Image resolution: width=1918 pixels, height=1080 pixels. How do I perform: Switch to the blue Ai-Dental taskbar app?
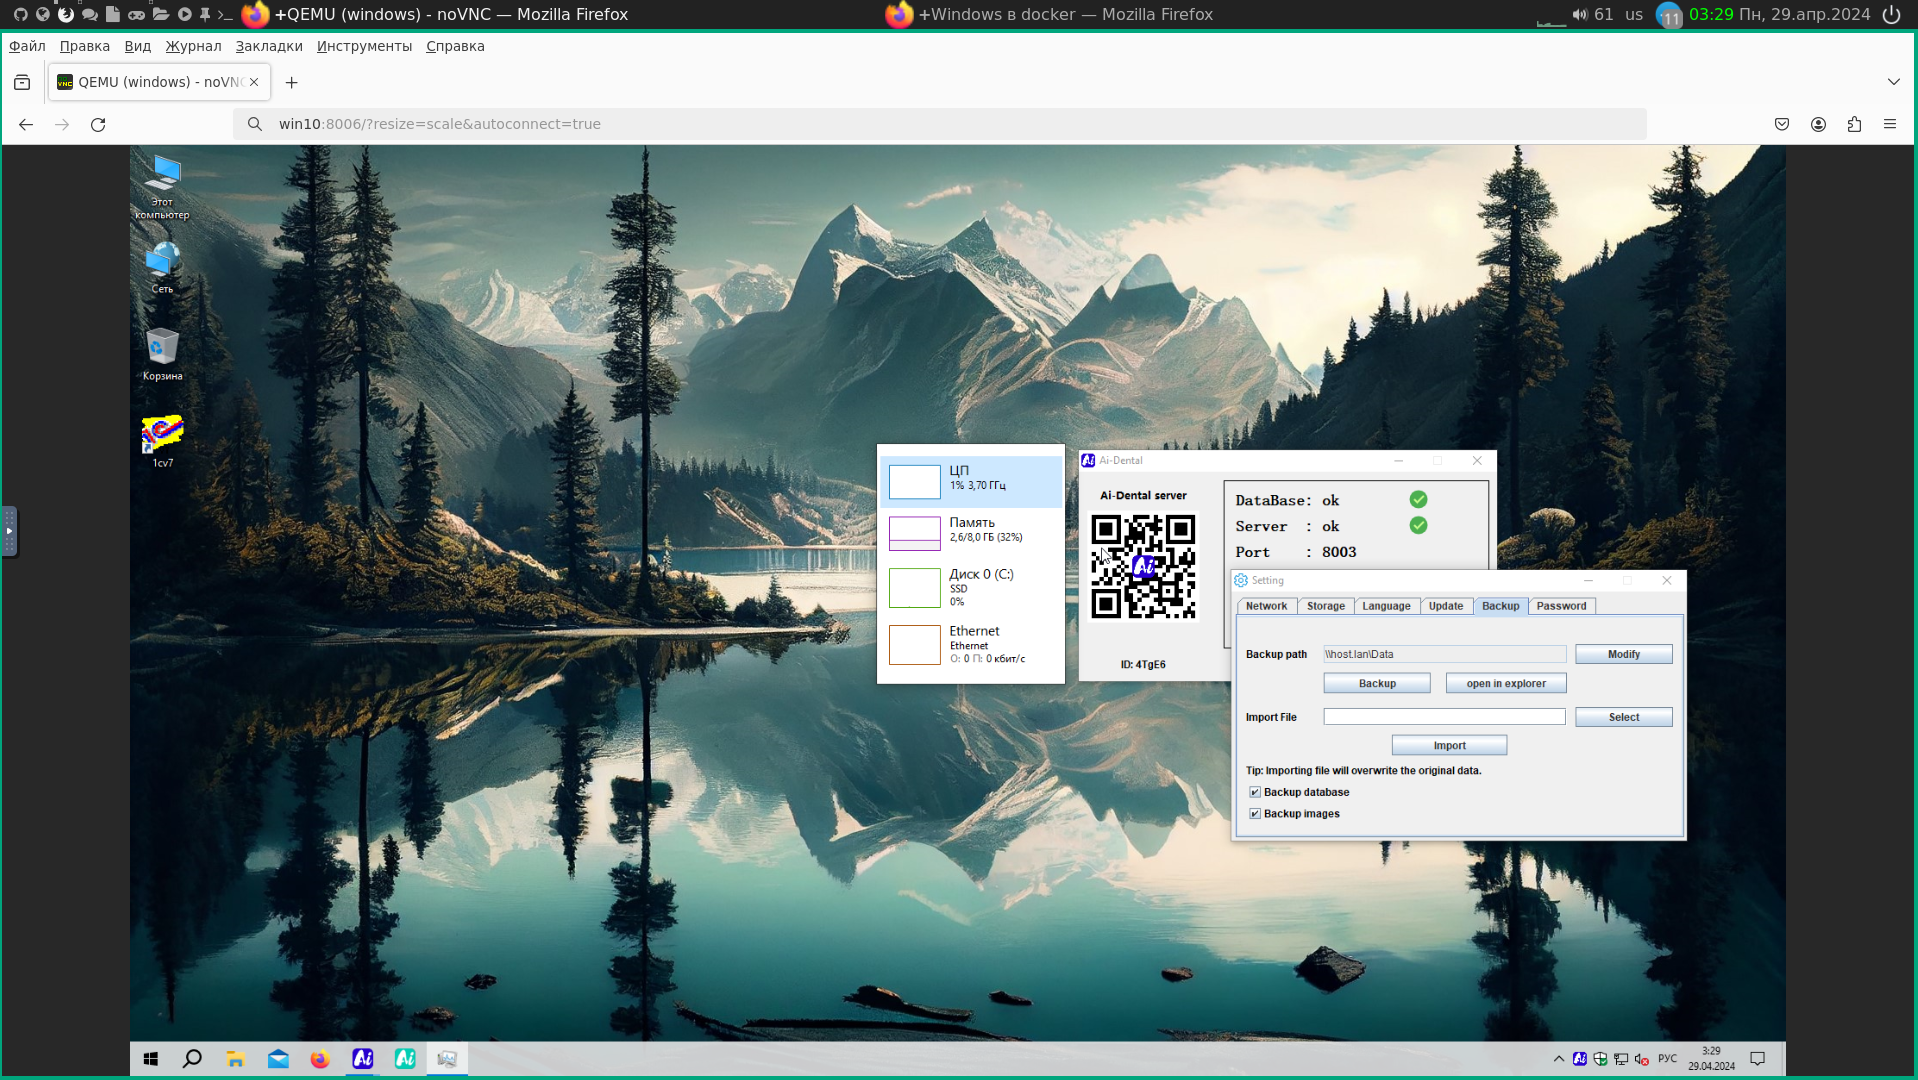(363, 1059)
